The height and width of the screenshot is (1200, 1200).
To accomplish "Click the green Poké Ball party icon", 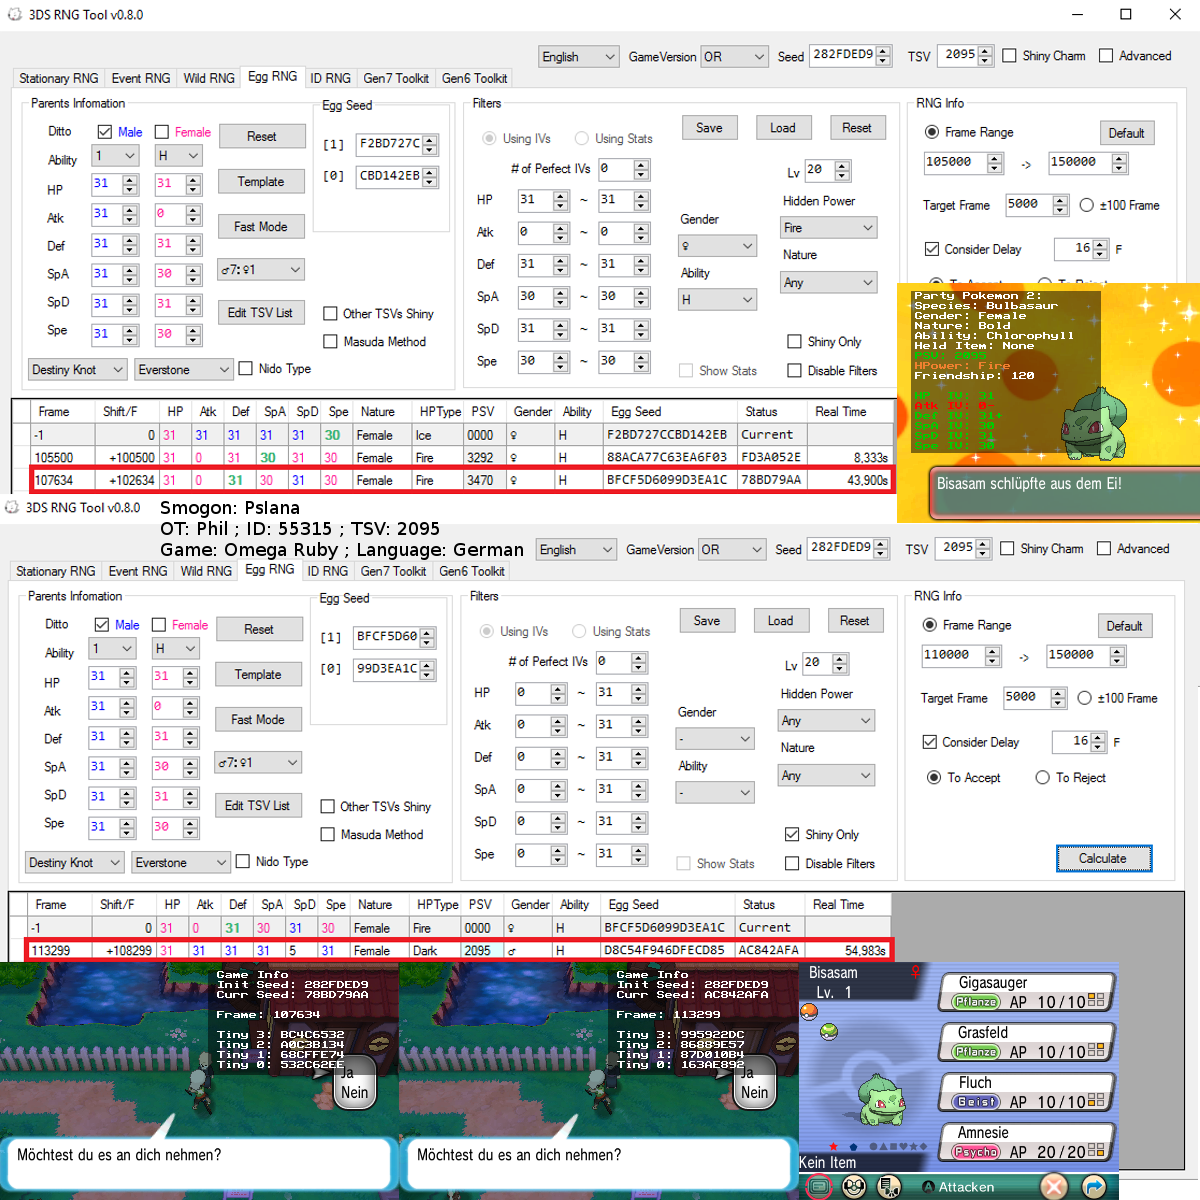I will 829,1031.
